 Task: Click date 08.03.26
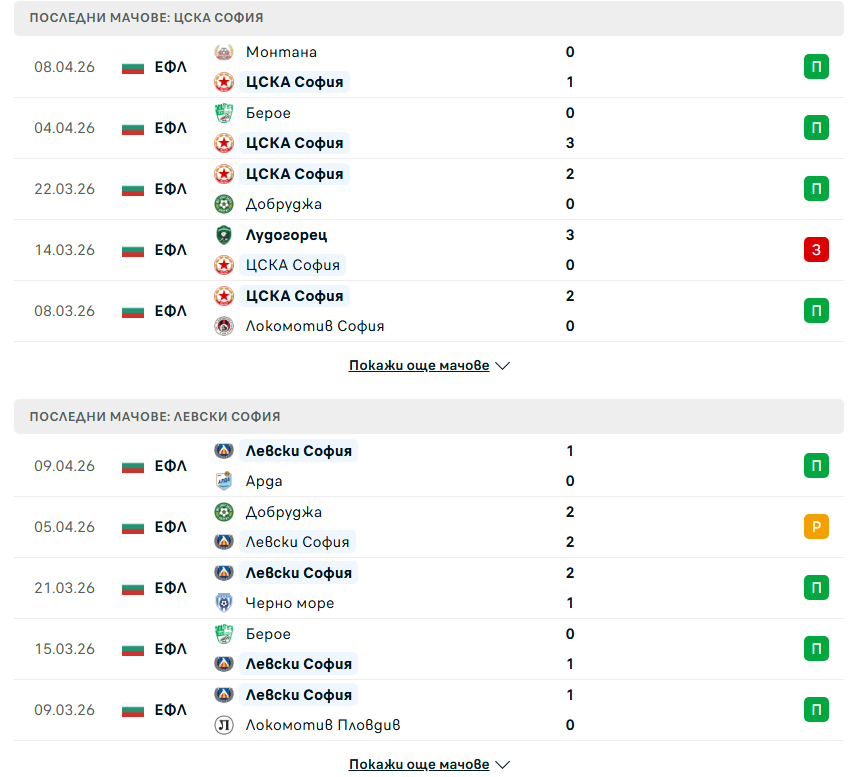(x=64, y=311)
